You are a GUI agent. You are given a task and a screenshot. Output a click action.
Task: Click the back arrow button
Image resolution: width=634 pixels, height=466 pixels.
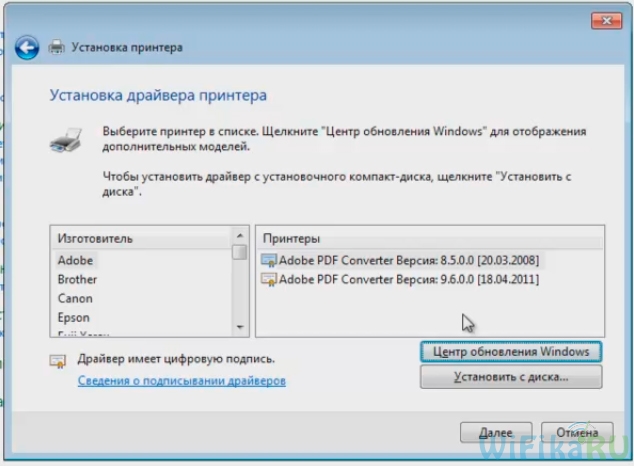[x=27, y=47]
